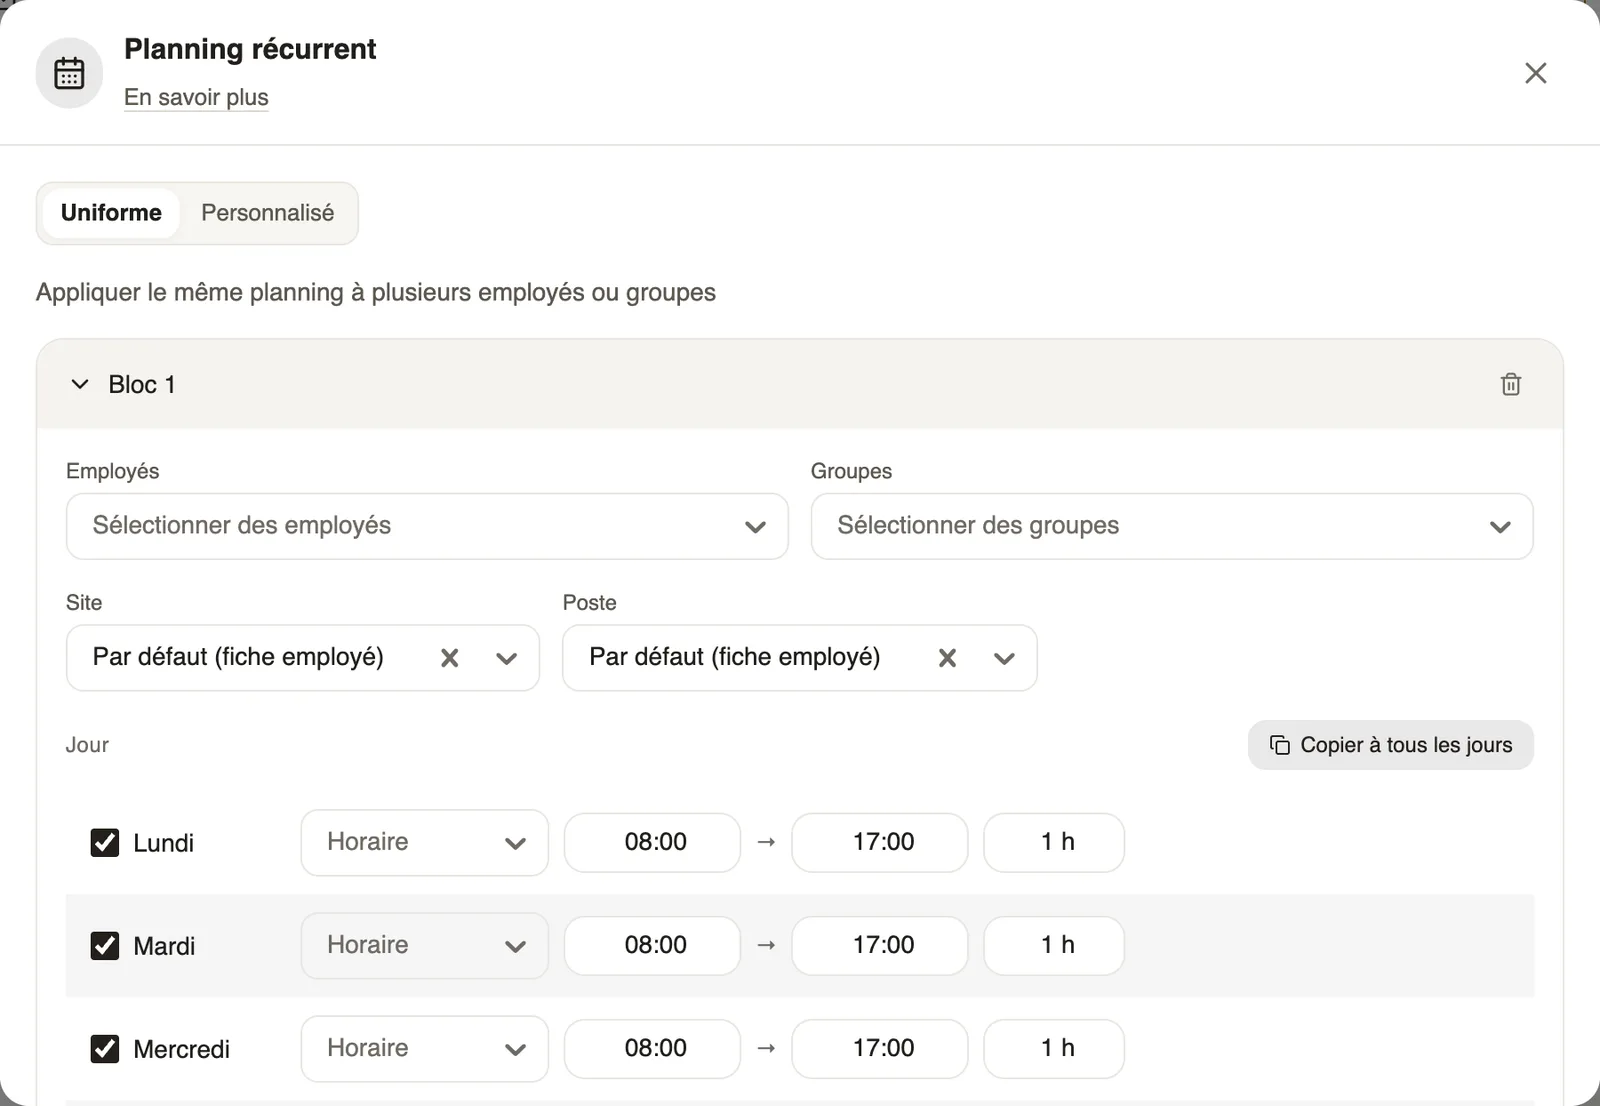Edit Lundi break duration 1 h

pyautogui.click(x=1054, y=842)
